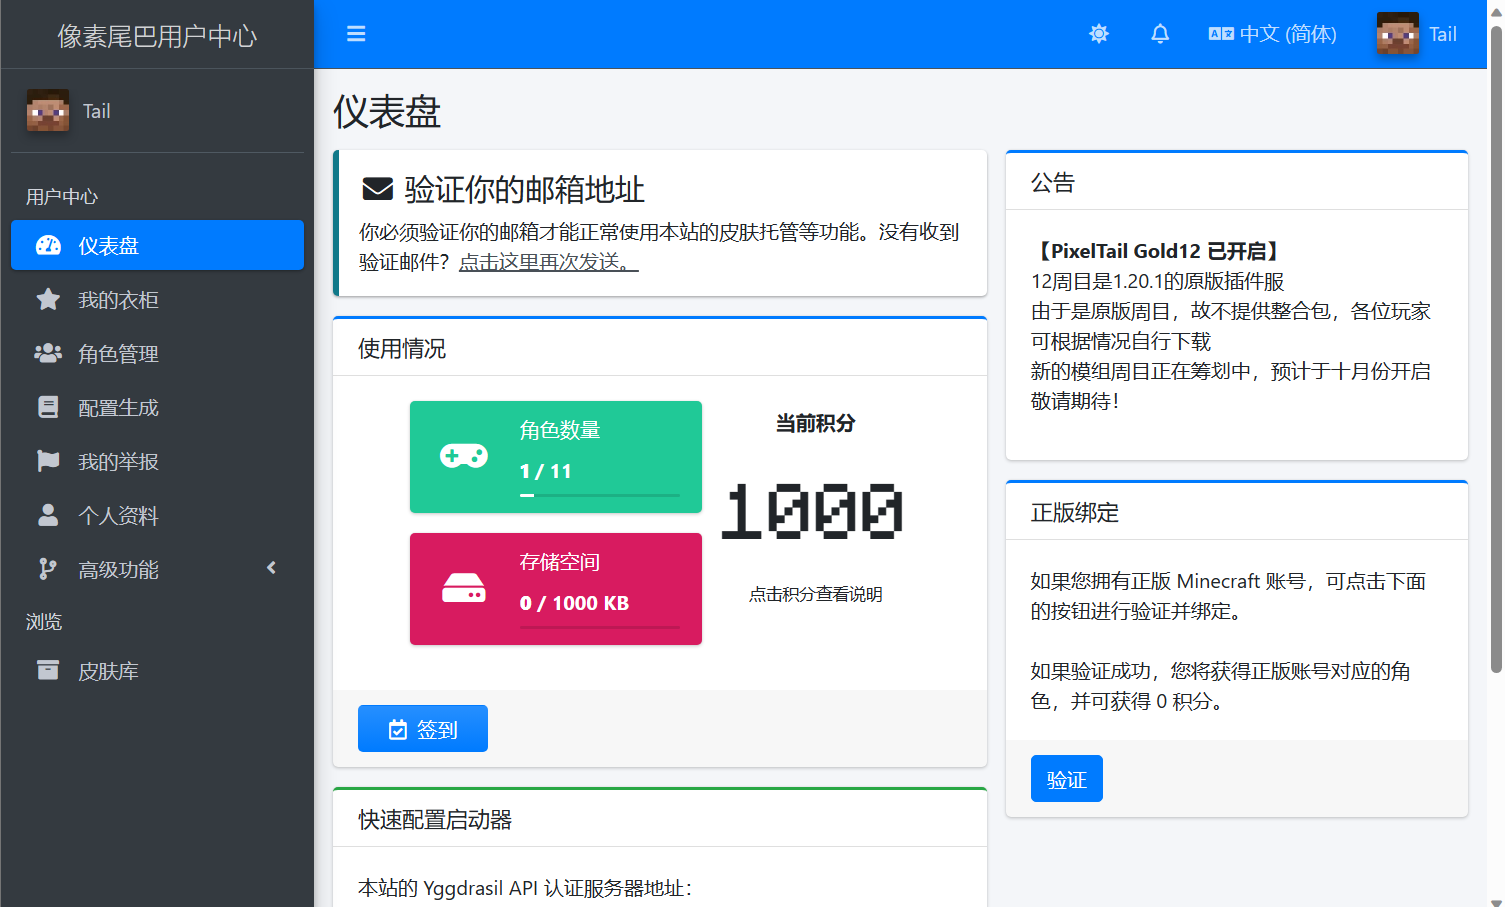Click the users icon for 角色管理
Image resolution: width=1505 pixels, height=907 pixels.
click(x=48, y=354)
